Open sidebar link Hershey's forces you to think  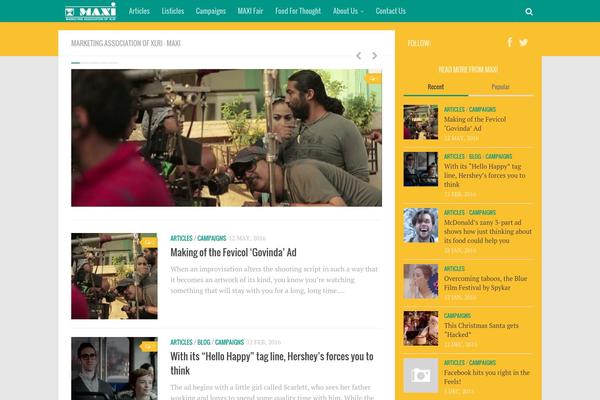click(484, 175)
